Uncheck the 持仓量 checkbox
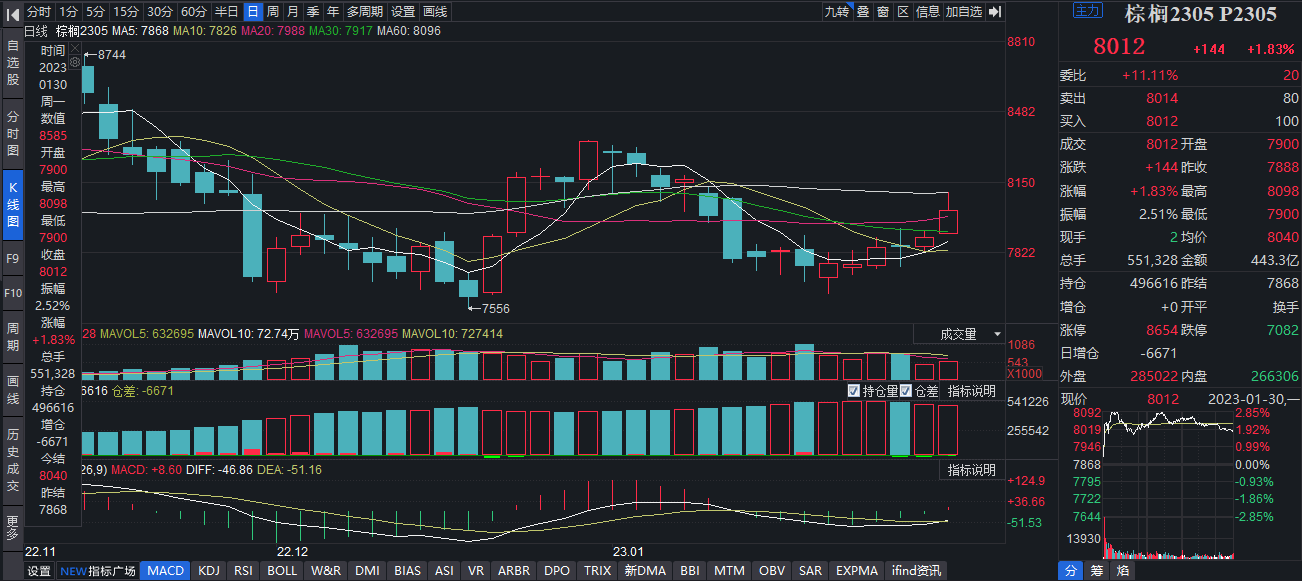The height and width of the screenshot is (581, 1302). [853, 391]
